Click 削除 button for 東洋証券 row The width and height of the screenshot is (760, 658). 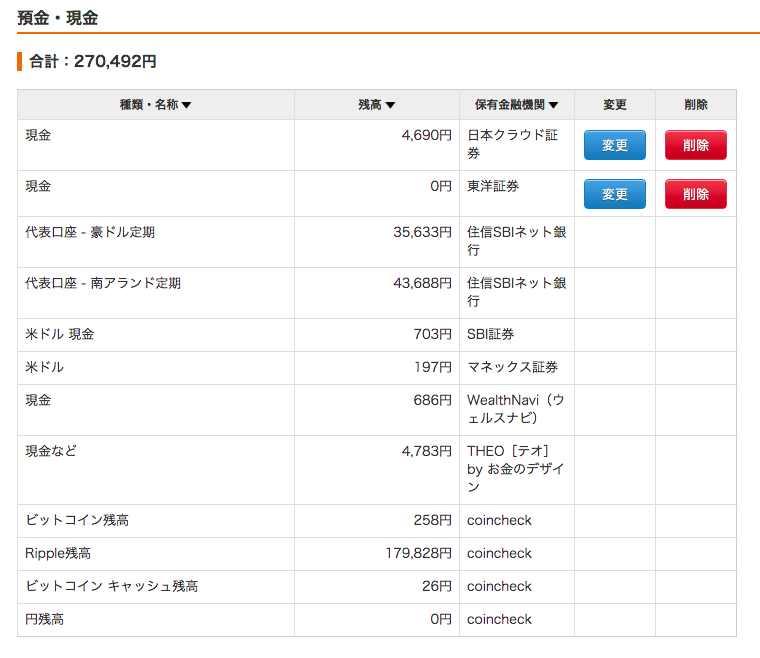(696, 194)
